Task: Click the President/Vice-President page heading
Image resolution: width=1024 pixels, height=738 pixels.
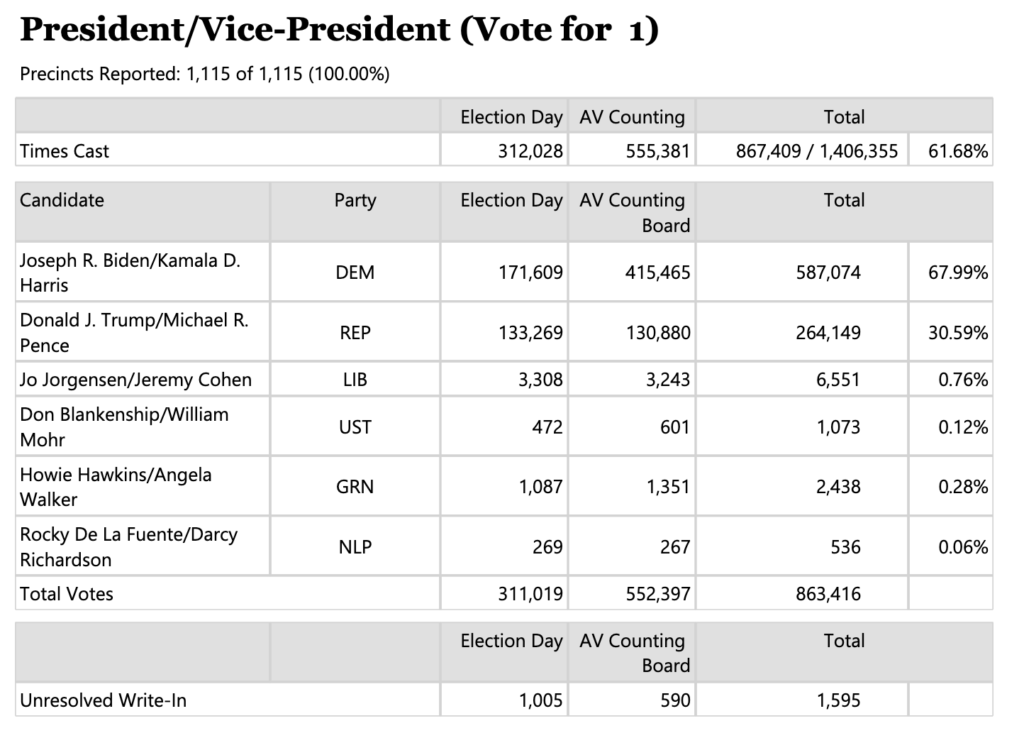Action: [339, 31]
